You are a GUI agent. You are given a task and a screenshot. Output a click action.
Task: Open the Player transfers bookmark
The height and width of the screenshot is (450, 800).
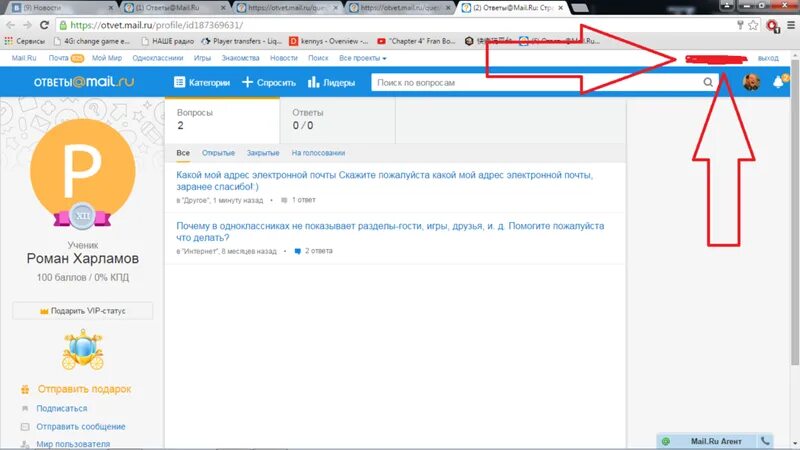pyautogui.click(x=242, y=41)
